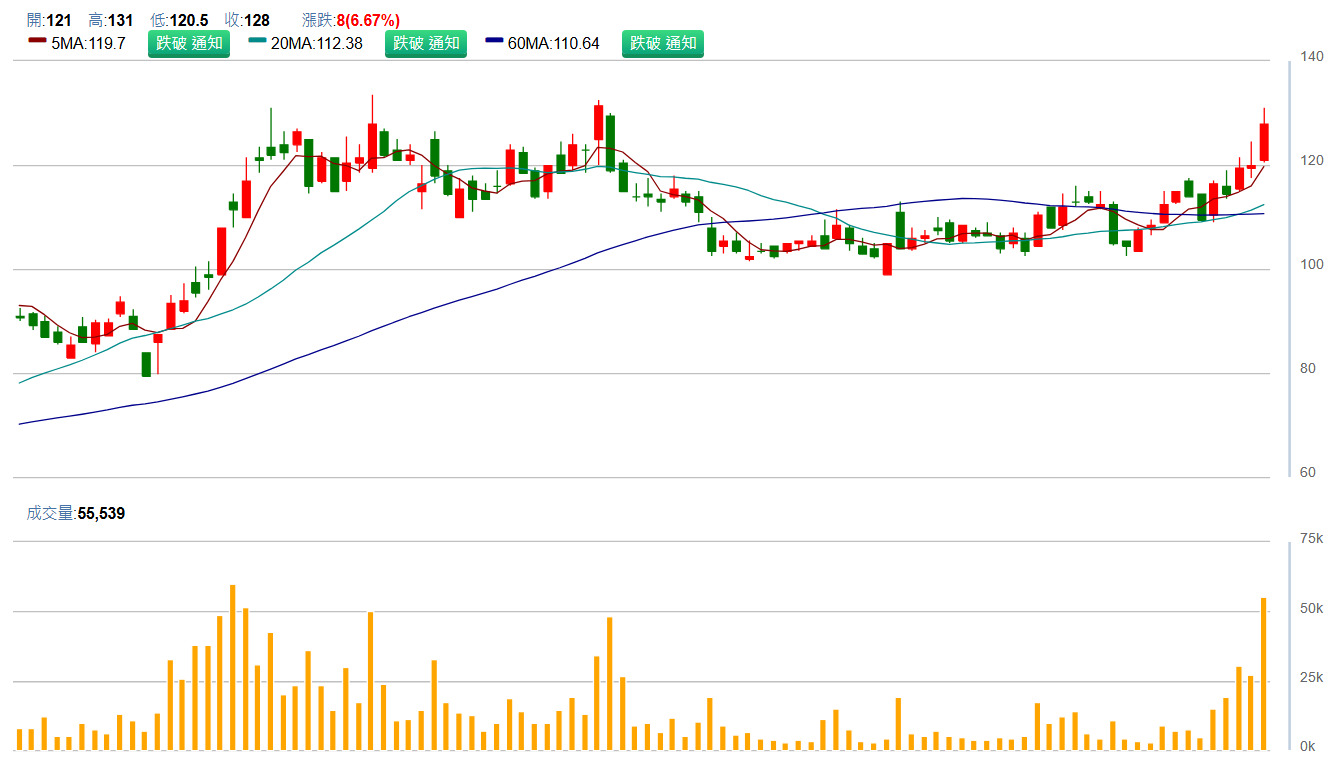The width and height of the screenshot is (1331, 760).
Task: Click the closing price 收:128
Action: 248,20
